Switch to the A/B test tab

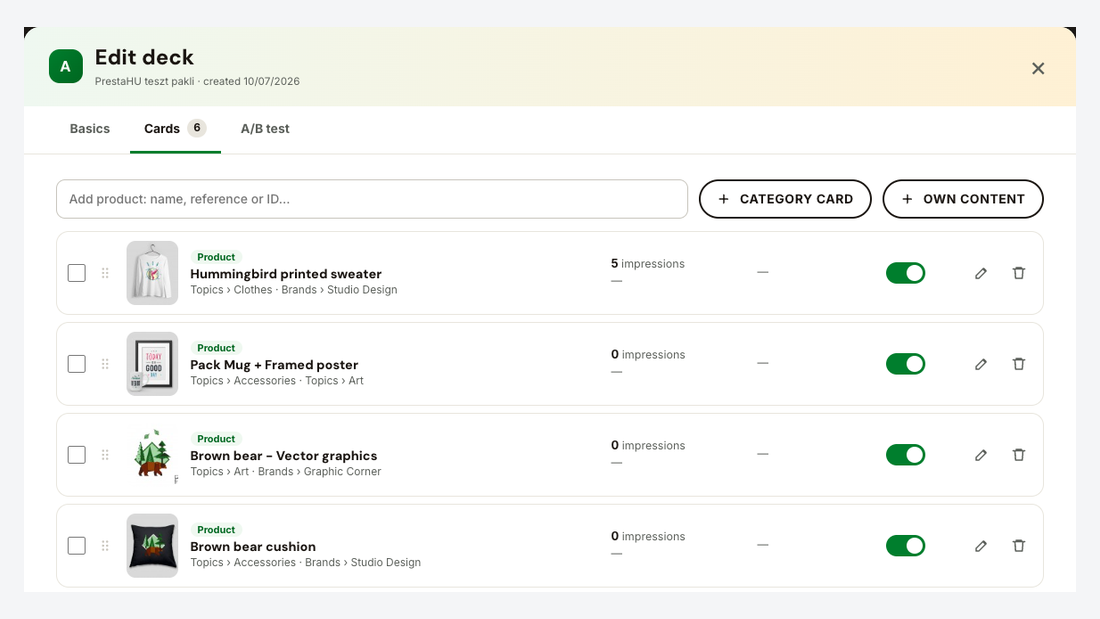point(265,128)
